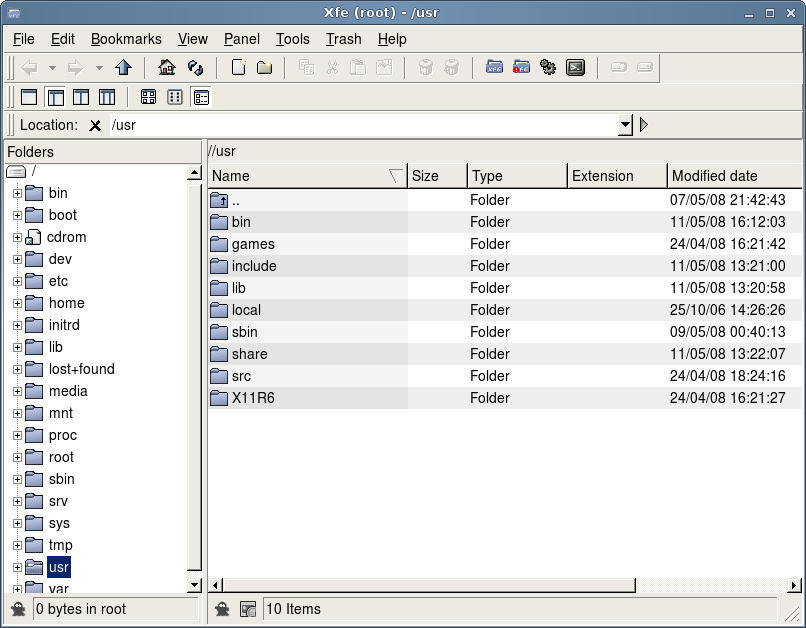Screen dimensions: 806x628
Task: Create a new folder
Action: [265, 67]
